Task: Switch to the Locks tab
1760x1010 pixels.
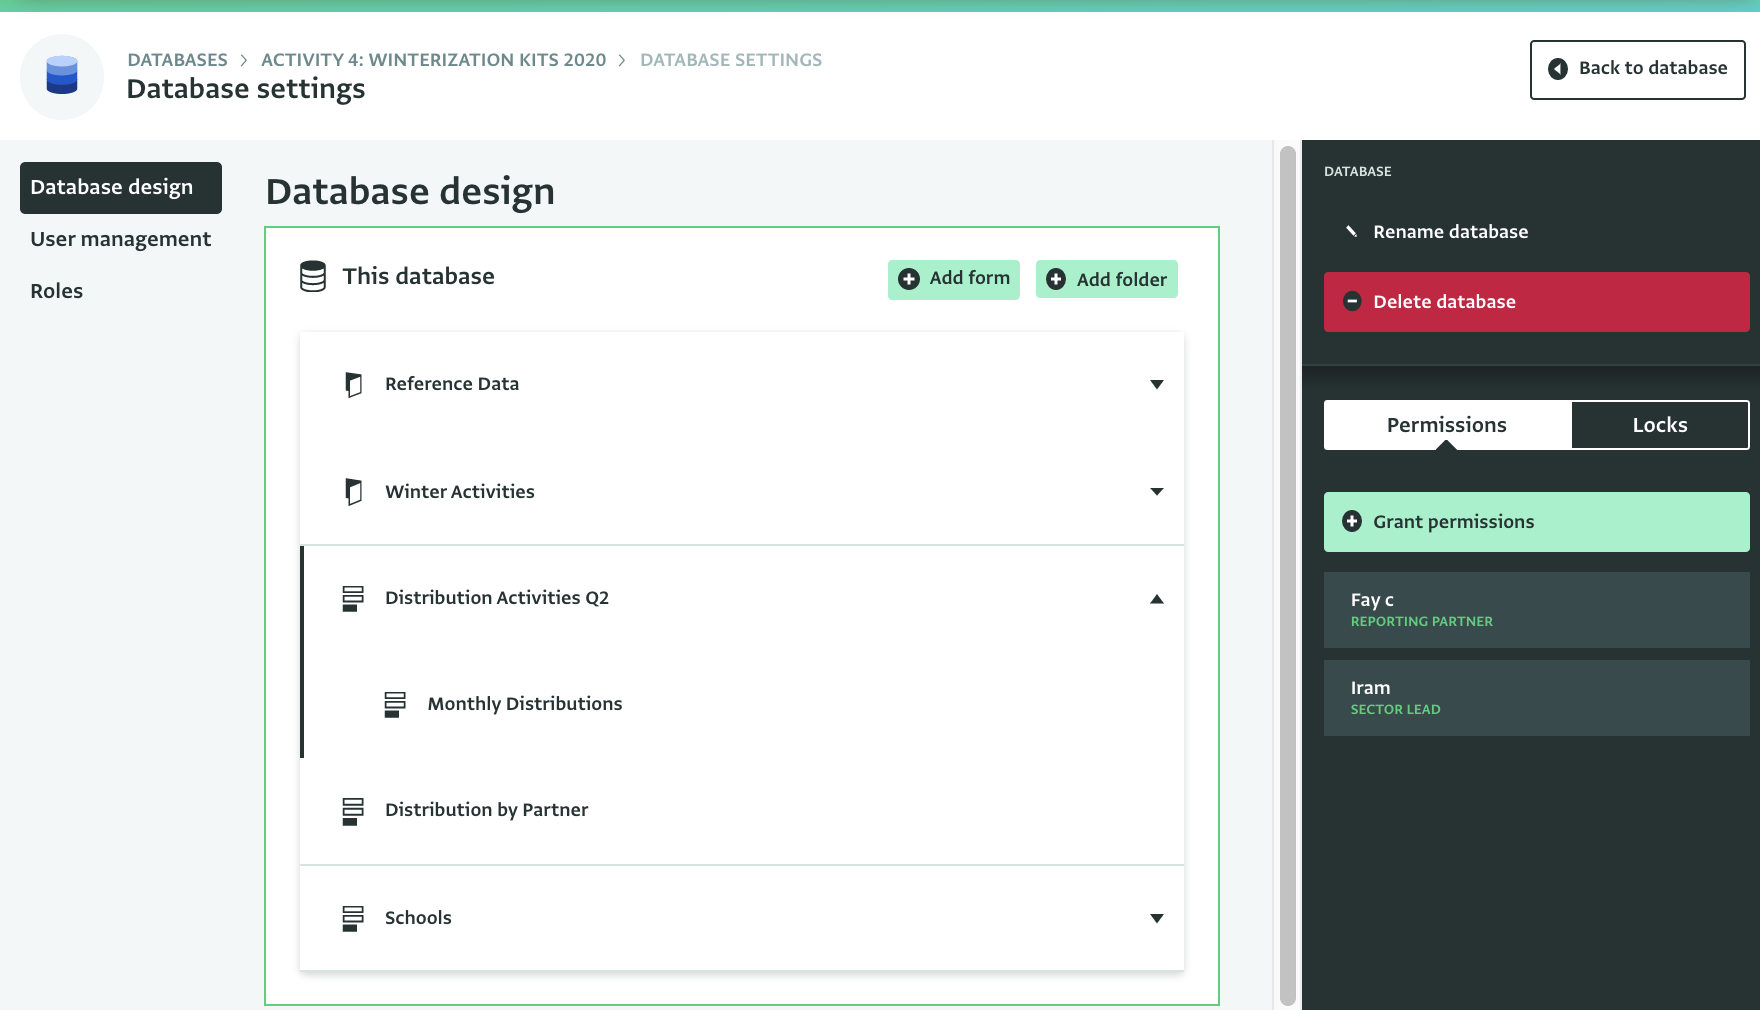Action: pos(1659,424)
